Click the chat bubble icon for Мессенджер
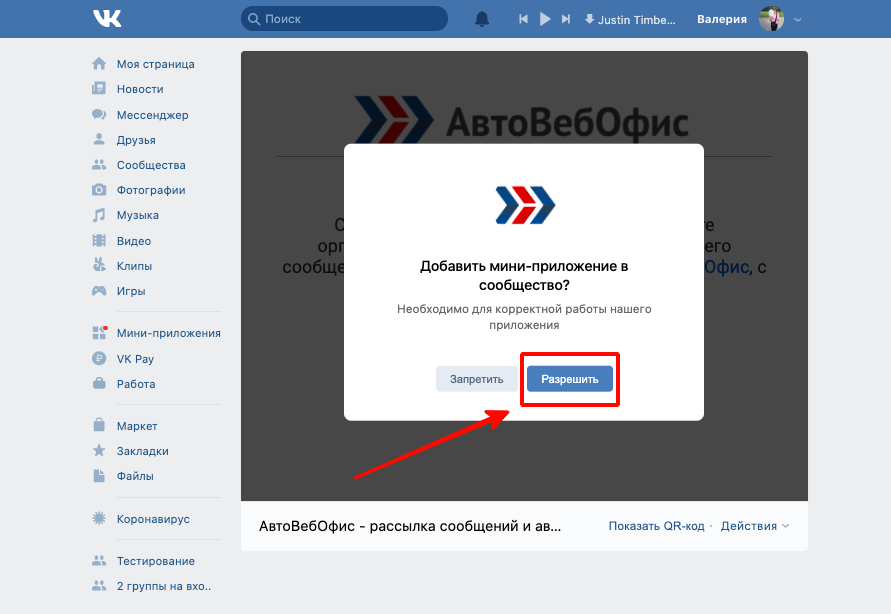The image size is (891, 614). coord(99,114)
